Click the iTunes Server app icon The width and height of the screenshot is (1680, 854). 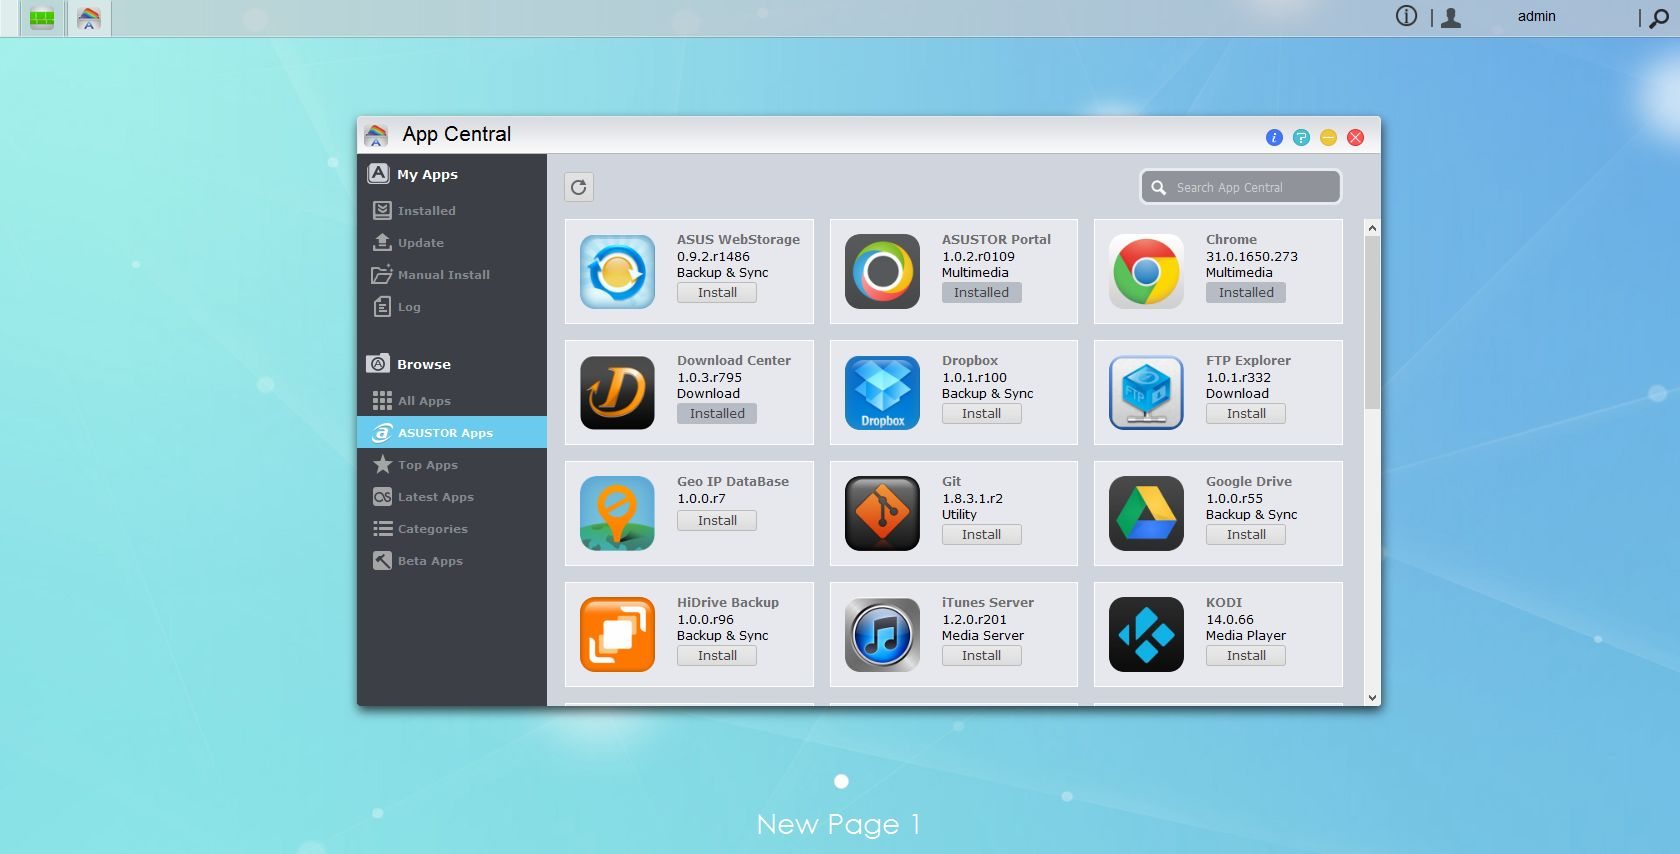tap(882, 634)
